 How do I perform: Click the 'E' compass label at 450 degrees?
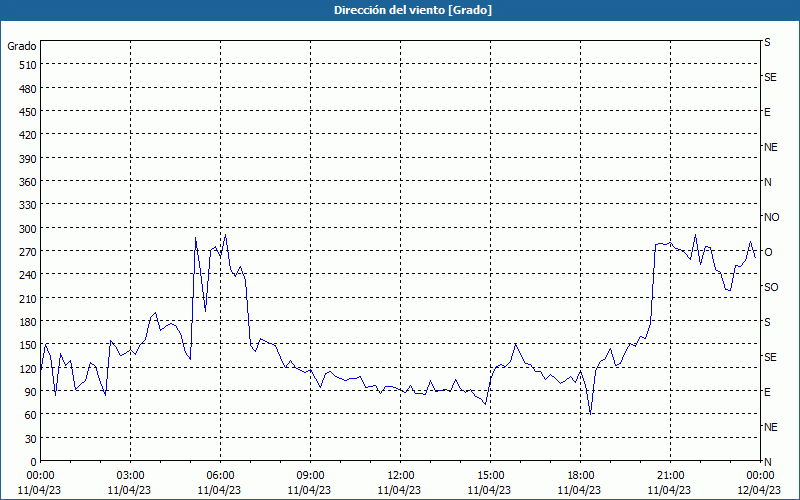tap(767, 112)
